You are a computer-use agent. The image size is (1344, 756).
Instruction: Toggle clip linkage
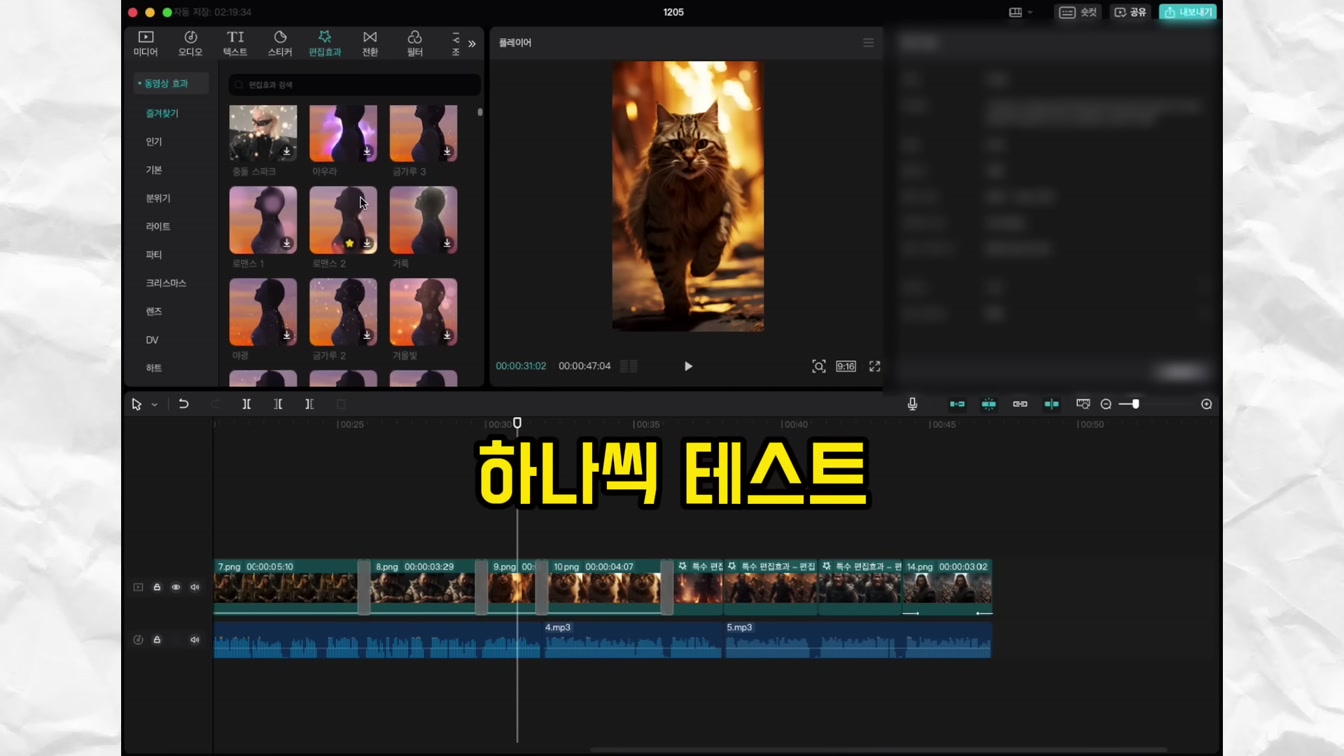point(1020,404)
